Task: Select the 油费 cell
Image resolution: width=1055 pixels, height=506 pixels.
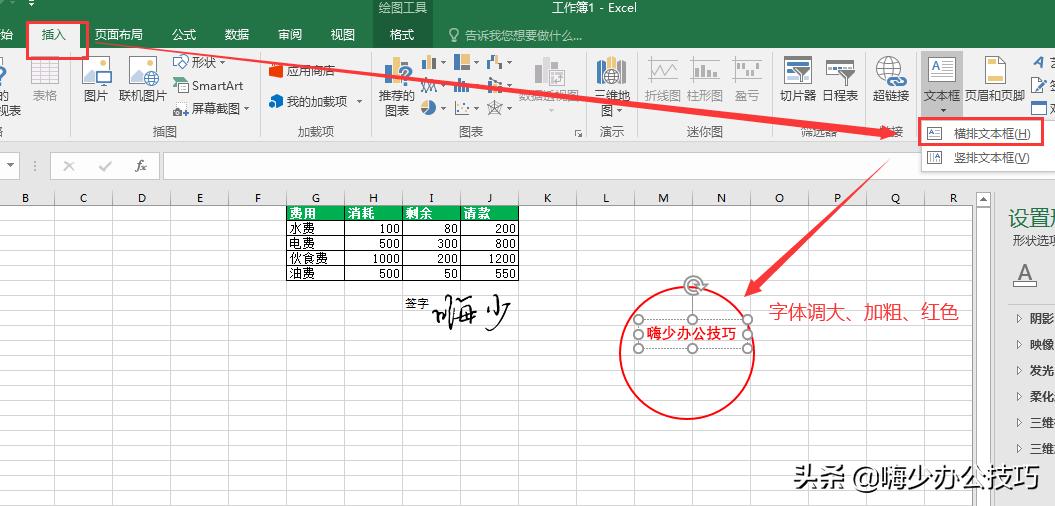Action: pyautogui.click(x=316, y=273)
